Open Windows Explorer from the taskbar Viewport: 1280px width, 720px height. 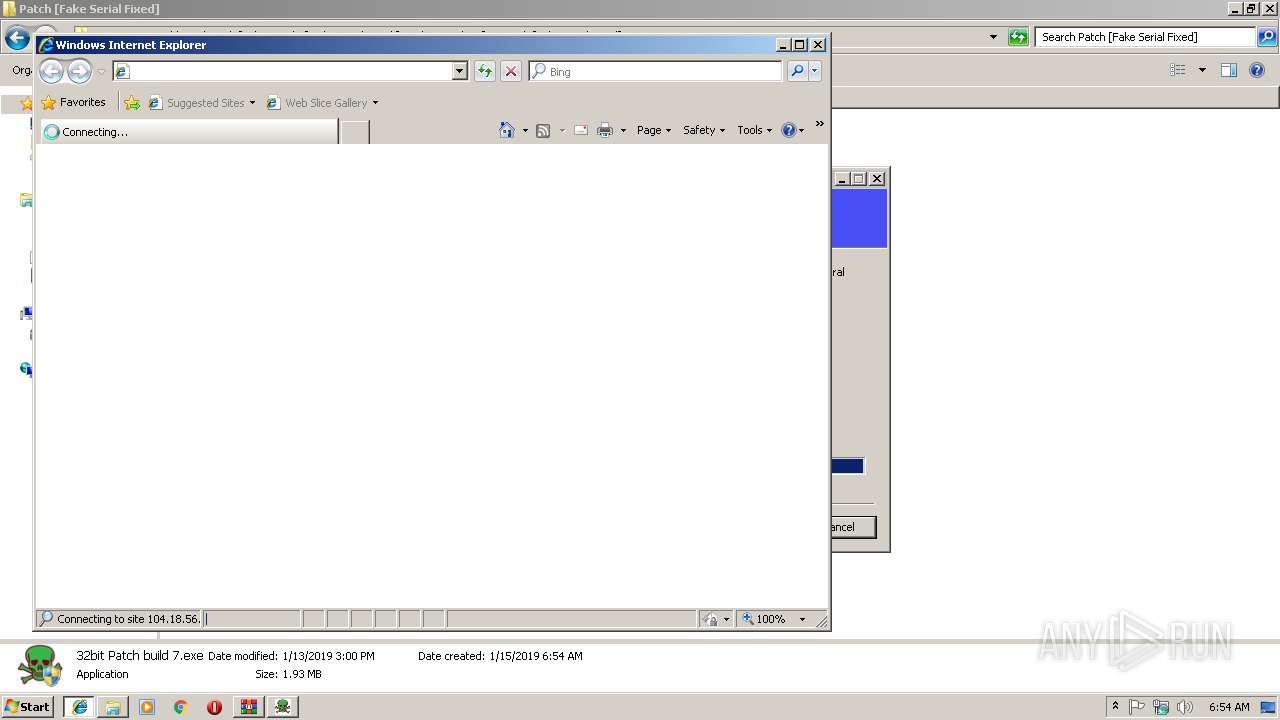[113, 707]
